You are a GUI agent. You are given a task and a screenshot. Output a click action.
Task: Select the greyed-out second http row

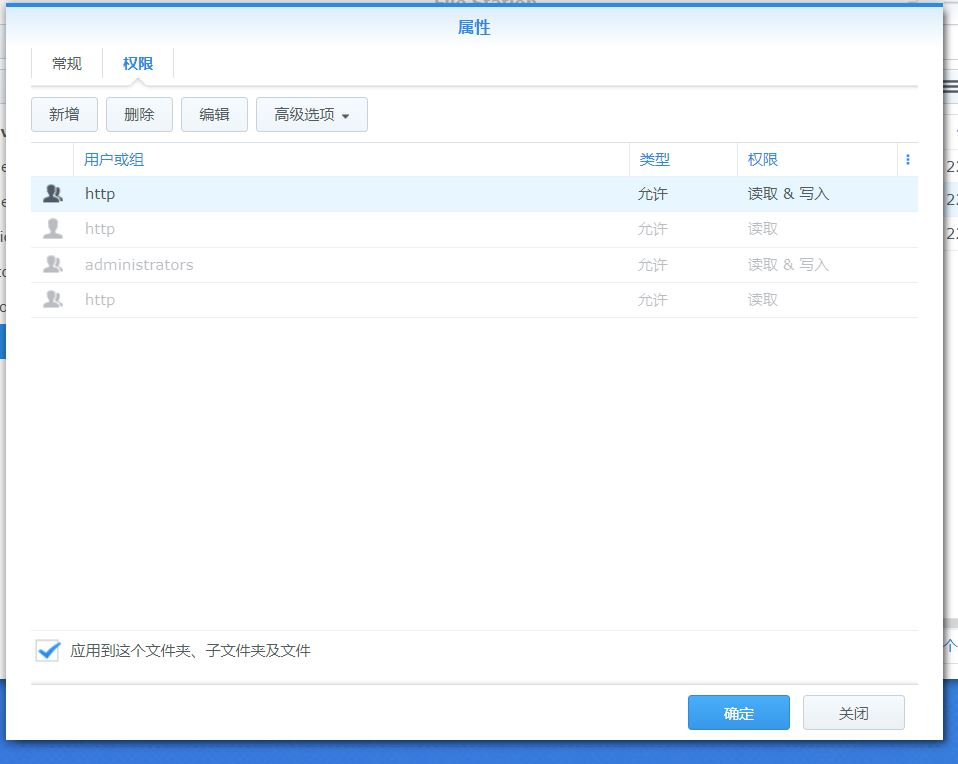coord(300,229)
